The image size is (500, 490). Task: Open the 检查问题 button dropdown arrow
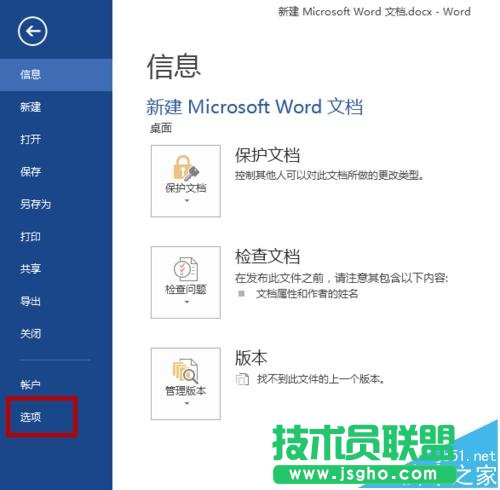click(x=187, y=302)
